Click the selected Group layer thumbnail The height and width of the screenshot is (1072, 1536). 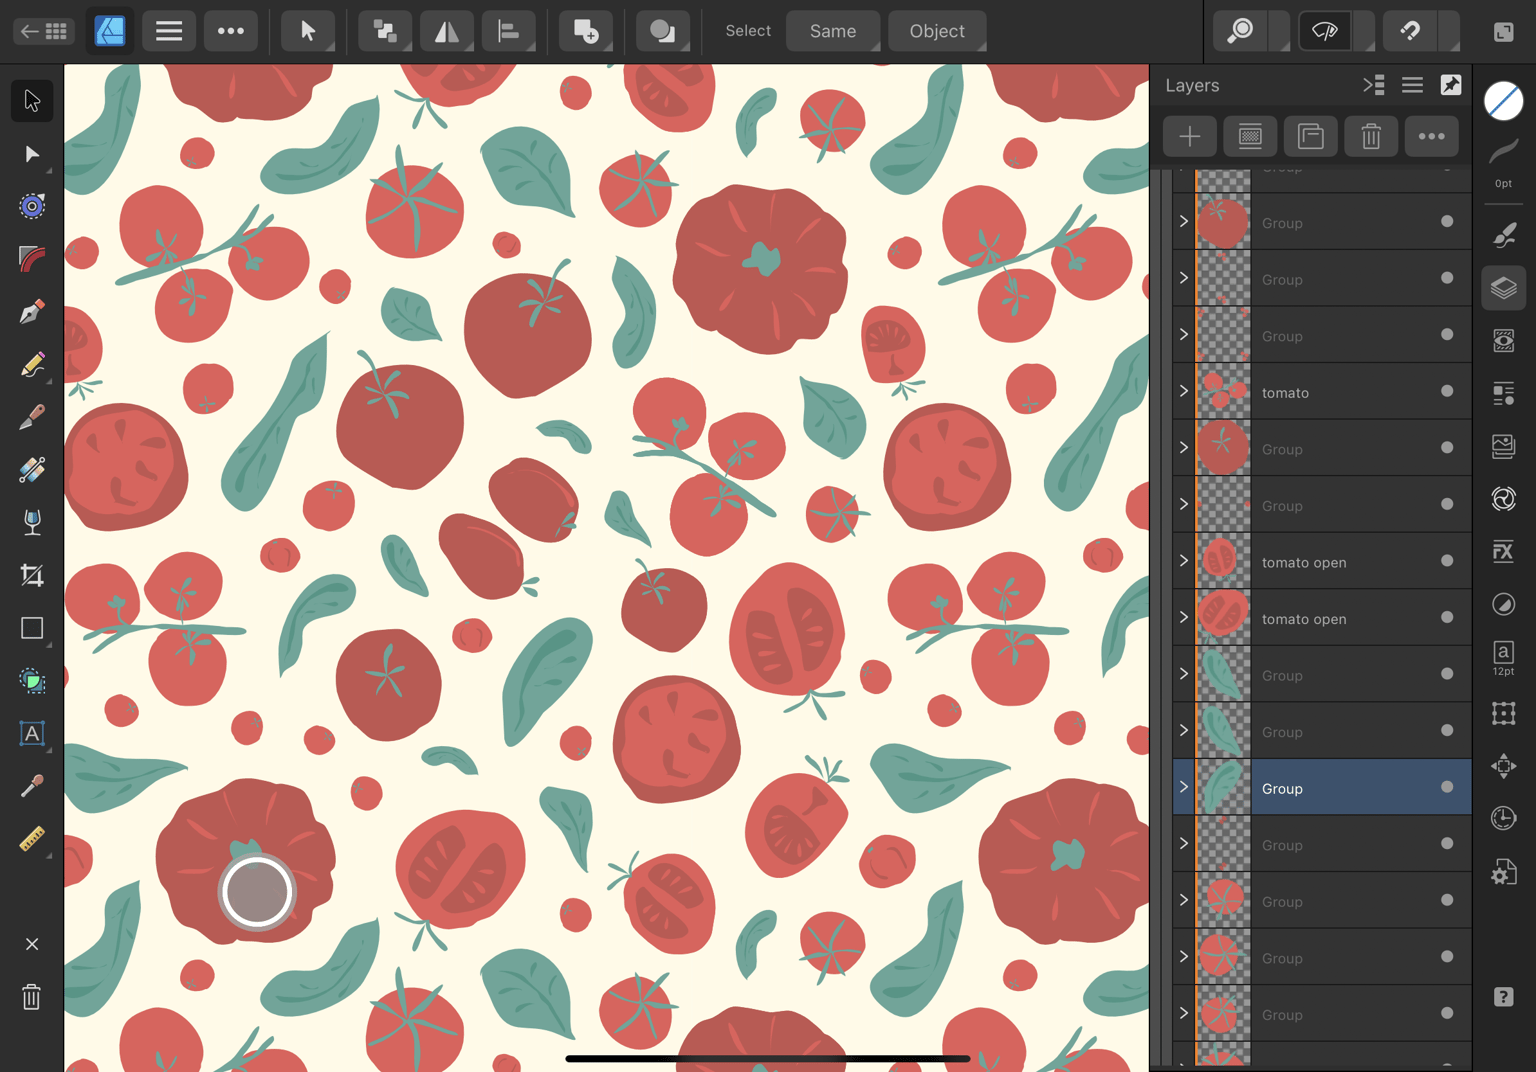tap(1224, 787)
